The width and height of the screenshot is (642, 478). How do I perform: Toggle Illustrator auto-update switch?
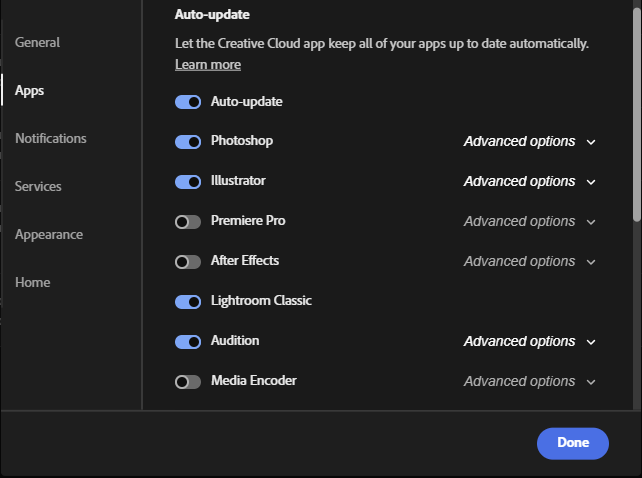coord(188,182)
